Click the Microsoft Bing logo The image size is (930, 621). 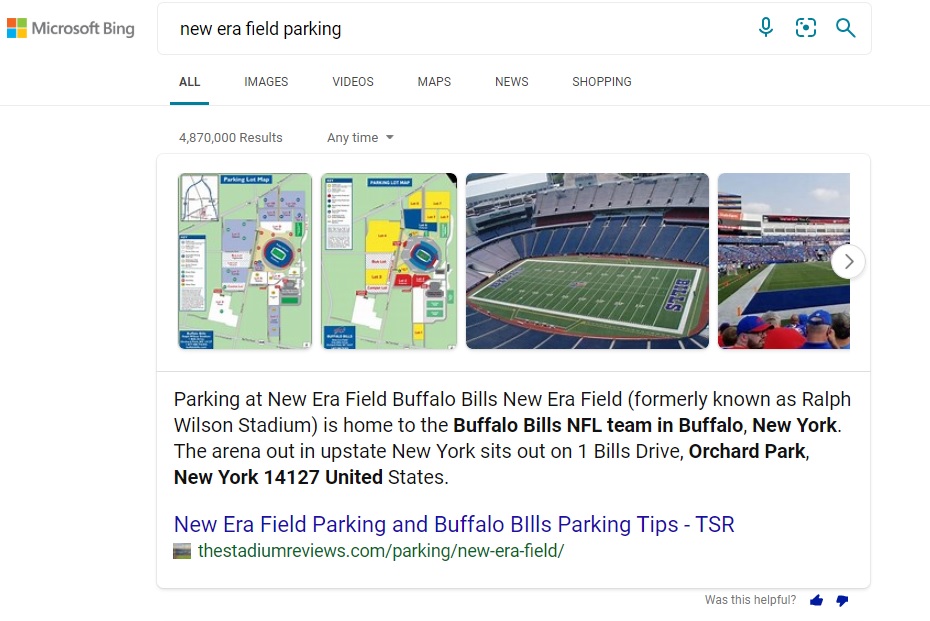pos(71,28)
